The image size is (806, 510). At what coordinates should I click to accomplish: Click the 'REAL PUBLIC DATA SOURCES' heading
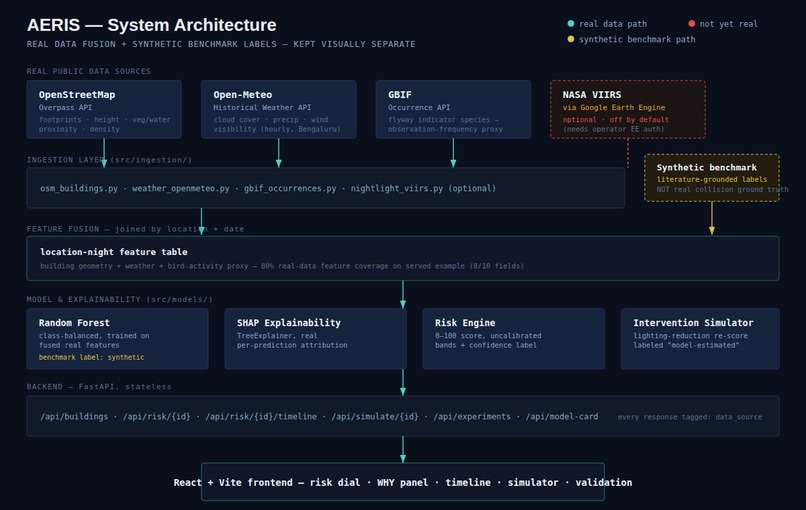pos(89,71)
